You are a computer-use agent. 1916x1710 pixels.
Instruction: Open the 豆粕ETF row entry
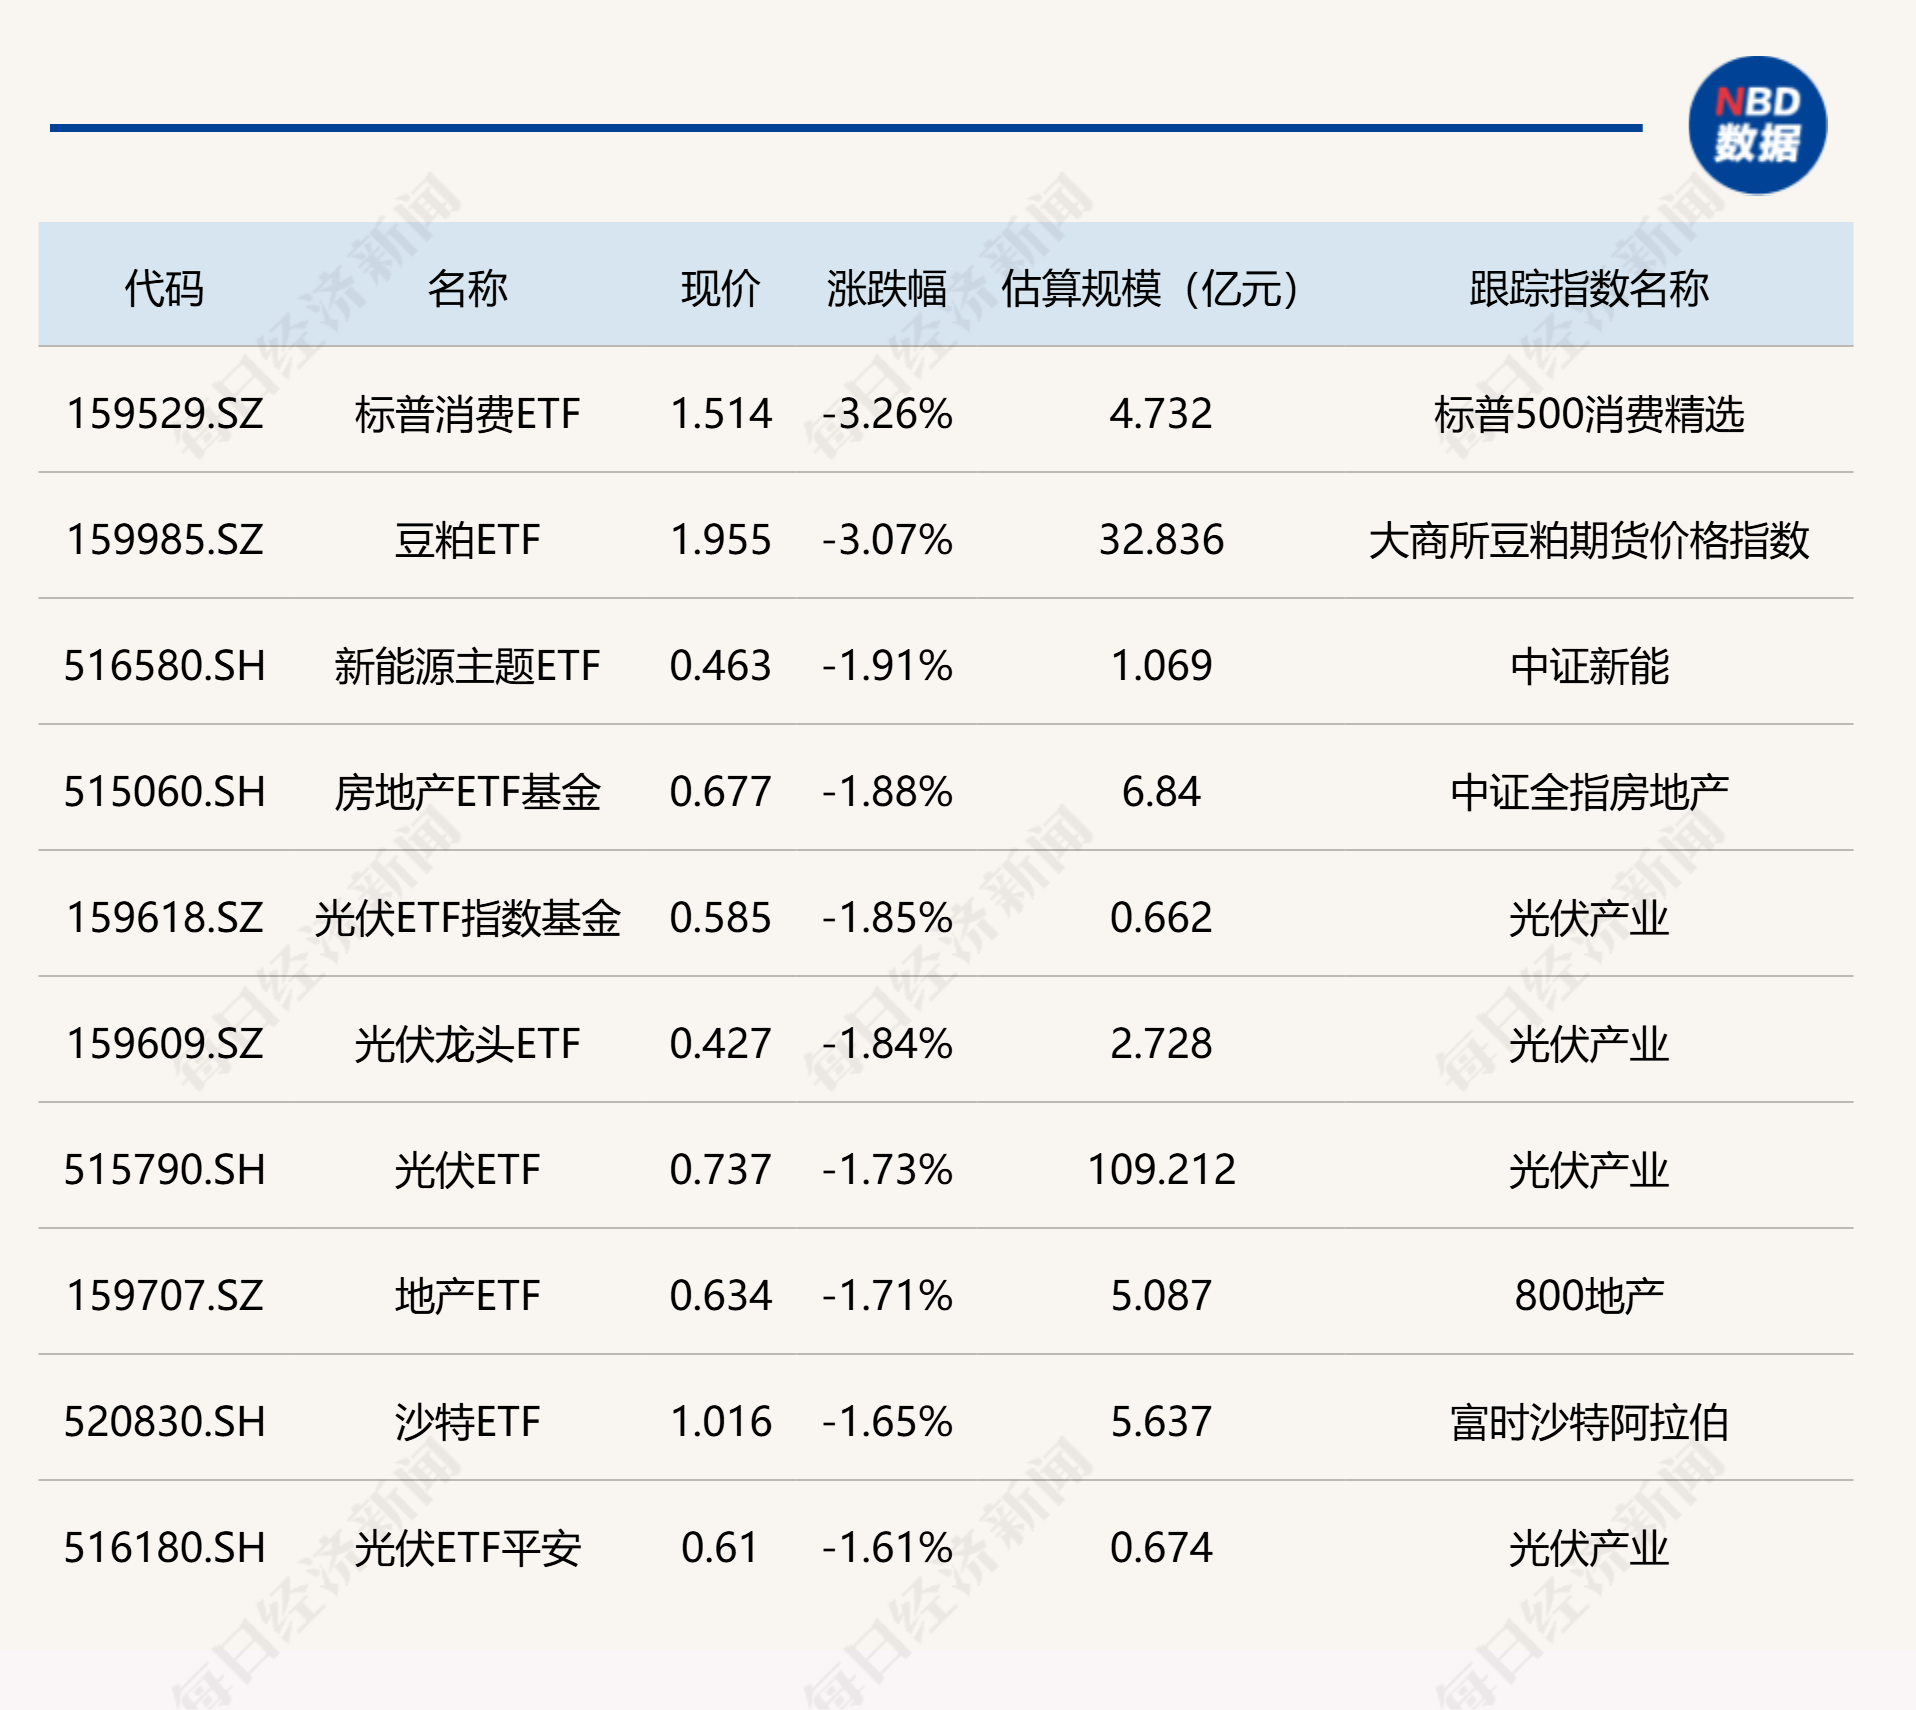pyautogui.click(x=468, y=541)
